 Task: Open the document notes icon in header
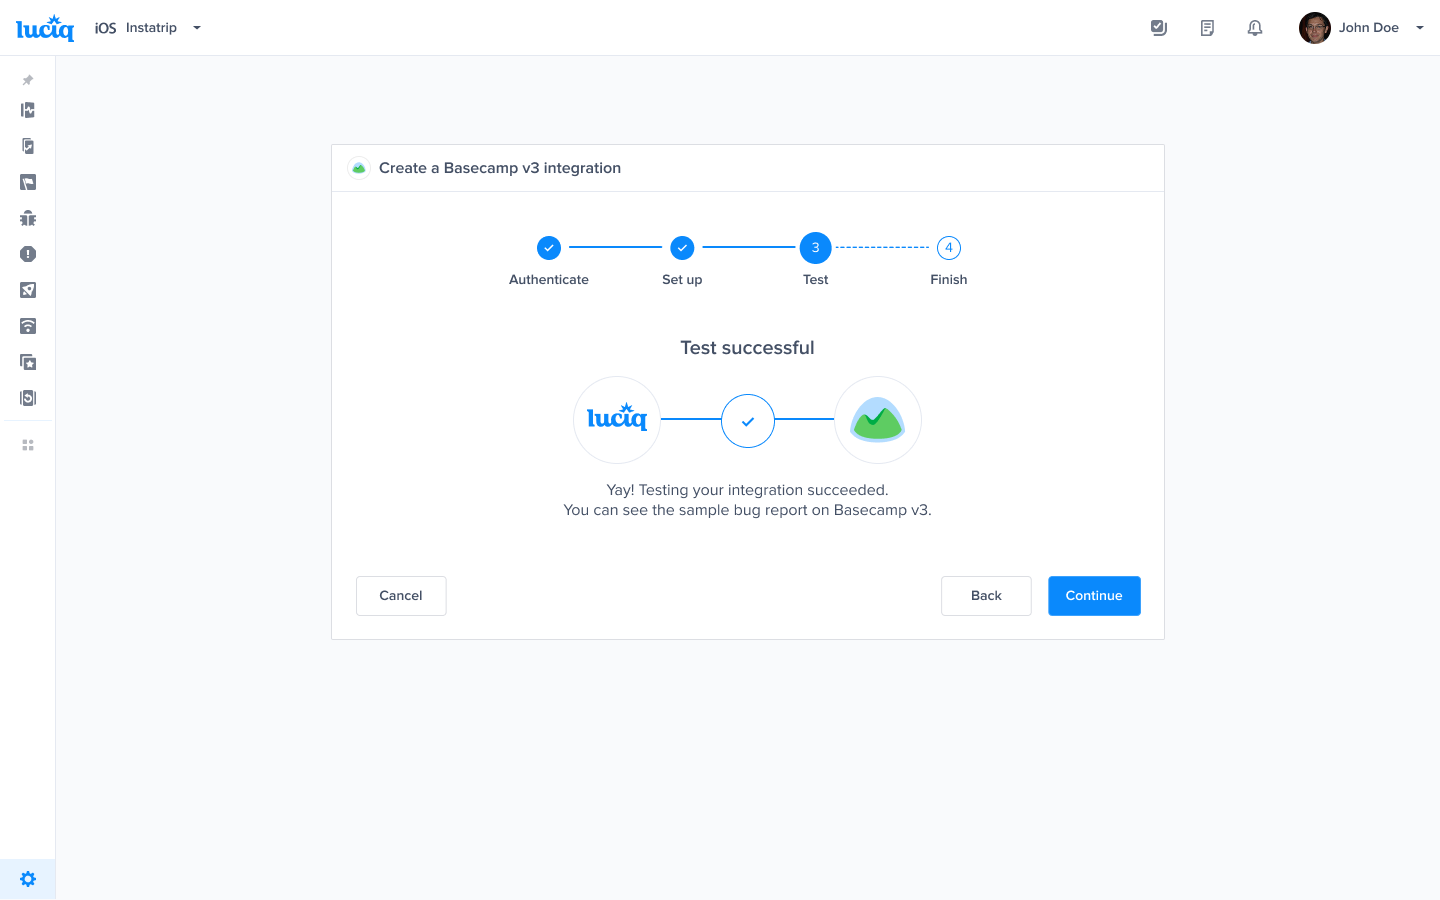pos(1207,28)
